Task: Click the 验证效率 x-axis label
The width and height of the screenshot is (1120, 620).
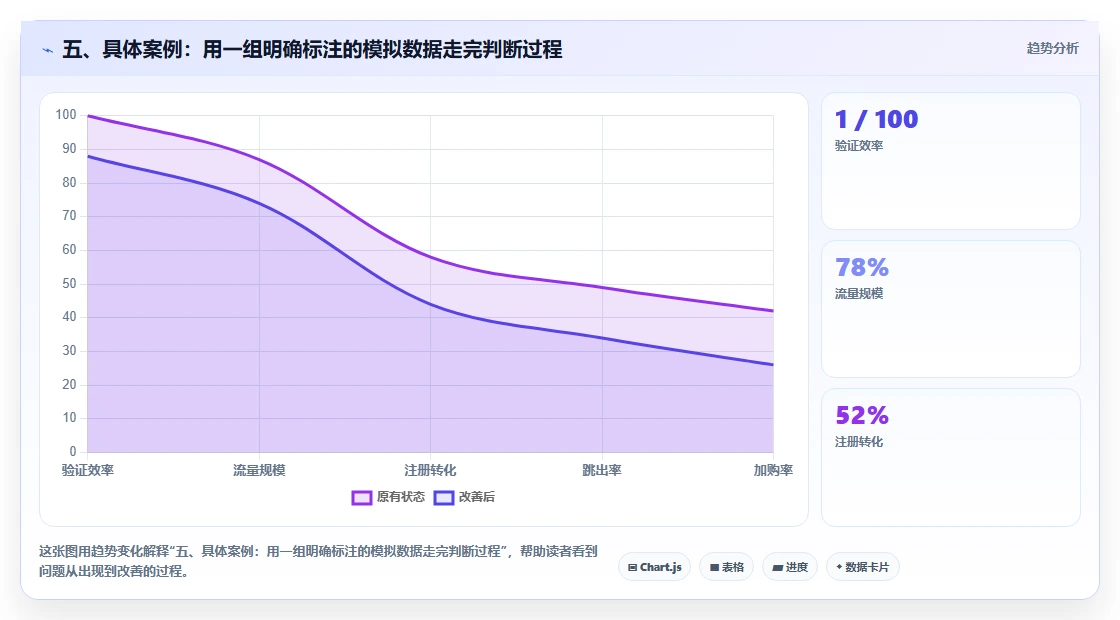Action: pos(88,470)
